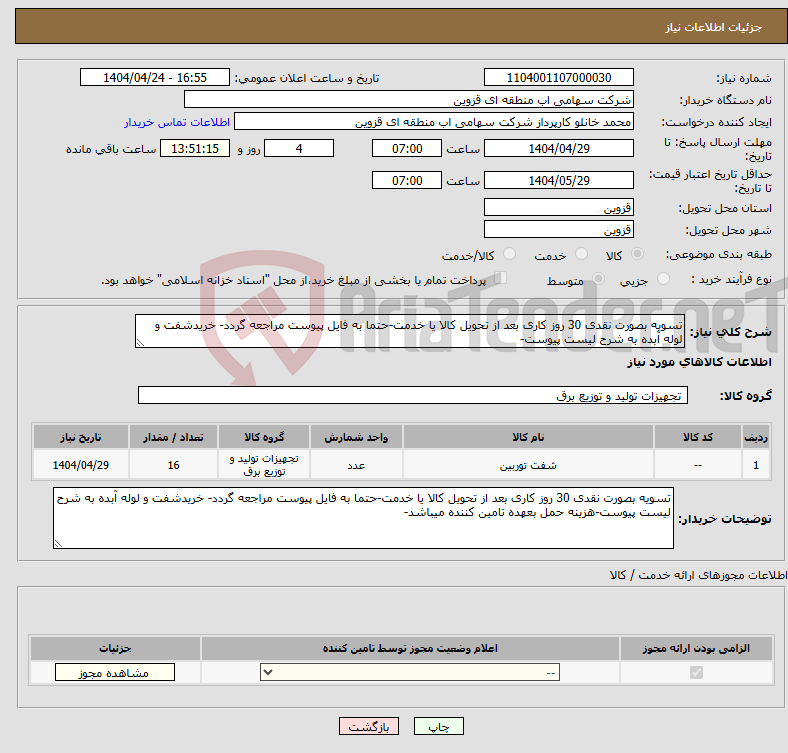Click the delivery city field
Viewport: 788px width, 753px height.
coord(558,229)
